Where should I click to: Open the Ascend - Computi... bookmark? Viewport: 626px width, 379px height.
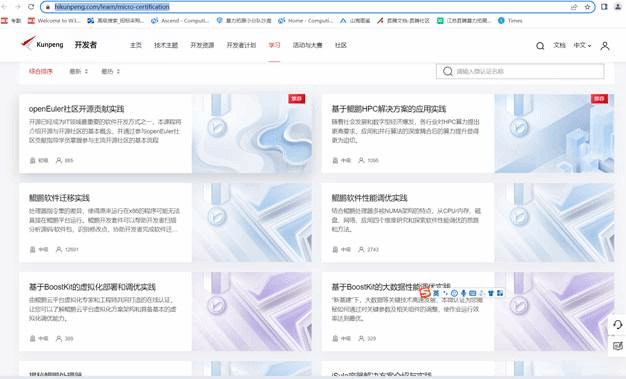[180, 20]
